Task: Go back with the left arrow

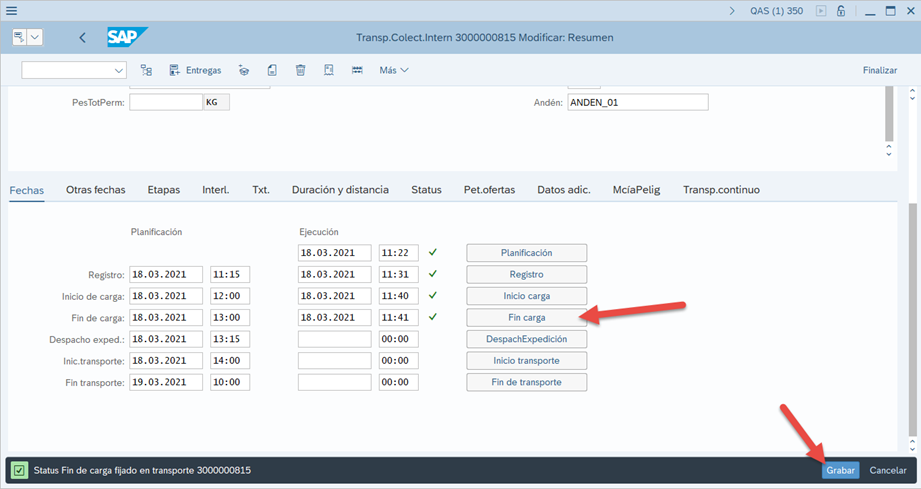Action: (x=82, y=38)
